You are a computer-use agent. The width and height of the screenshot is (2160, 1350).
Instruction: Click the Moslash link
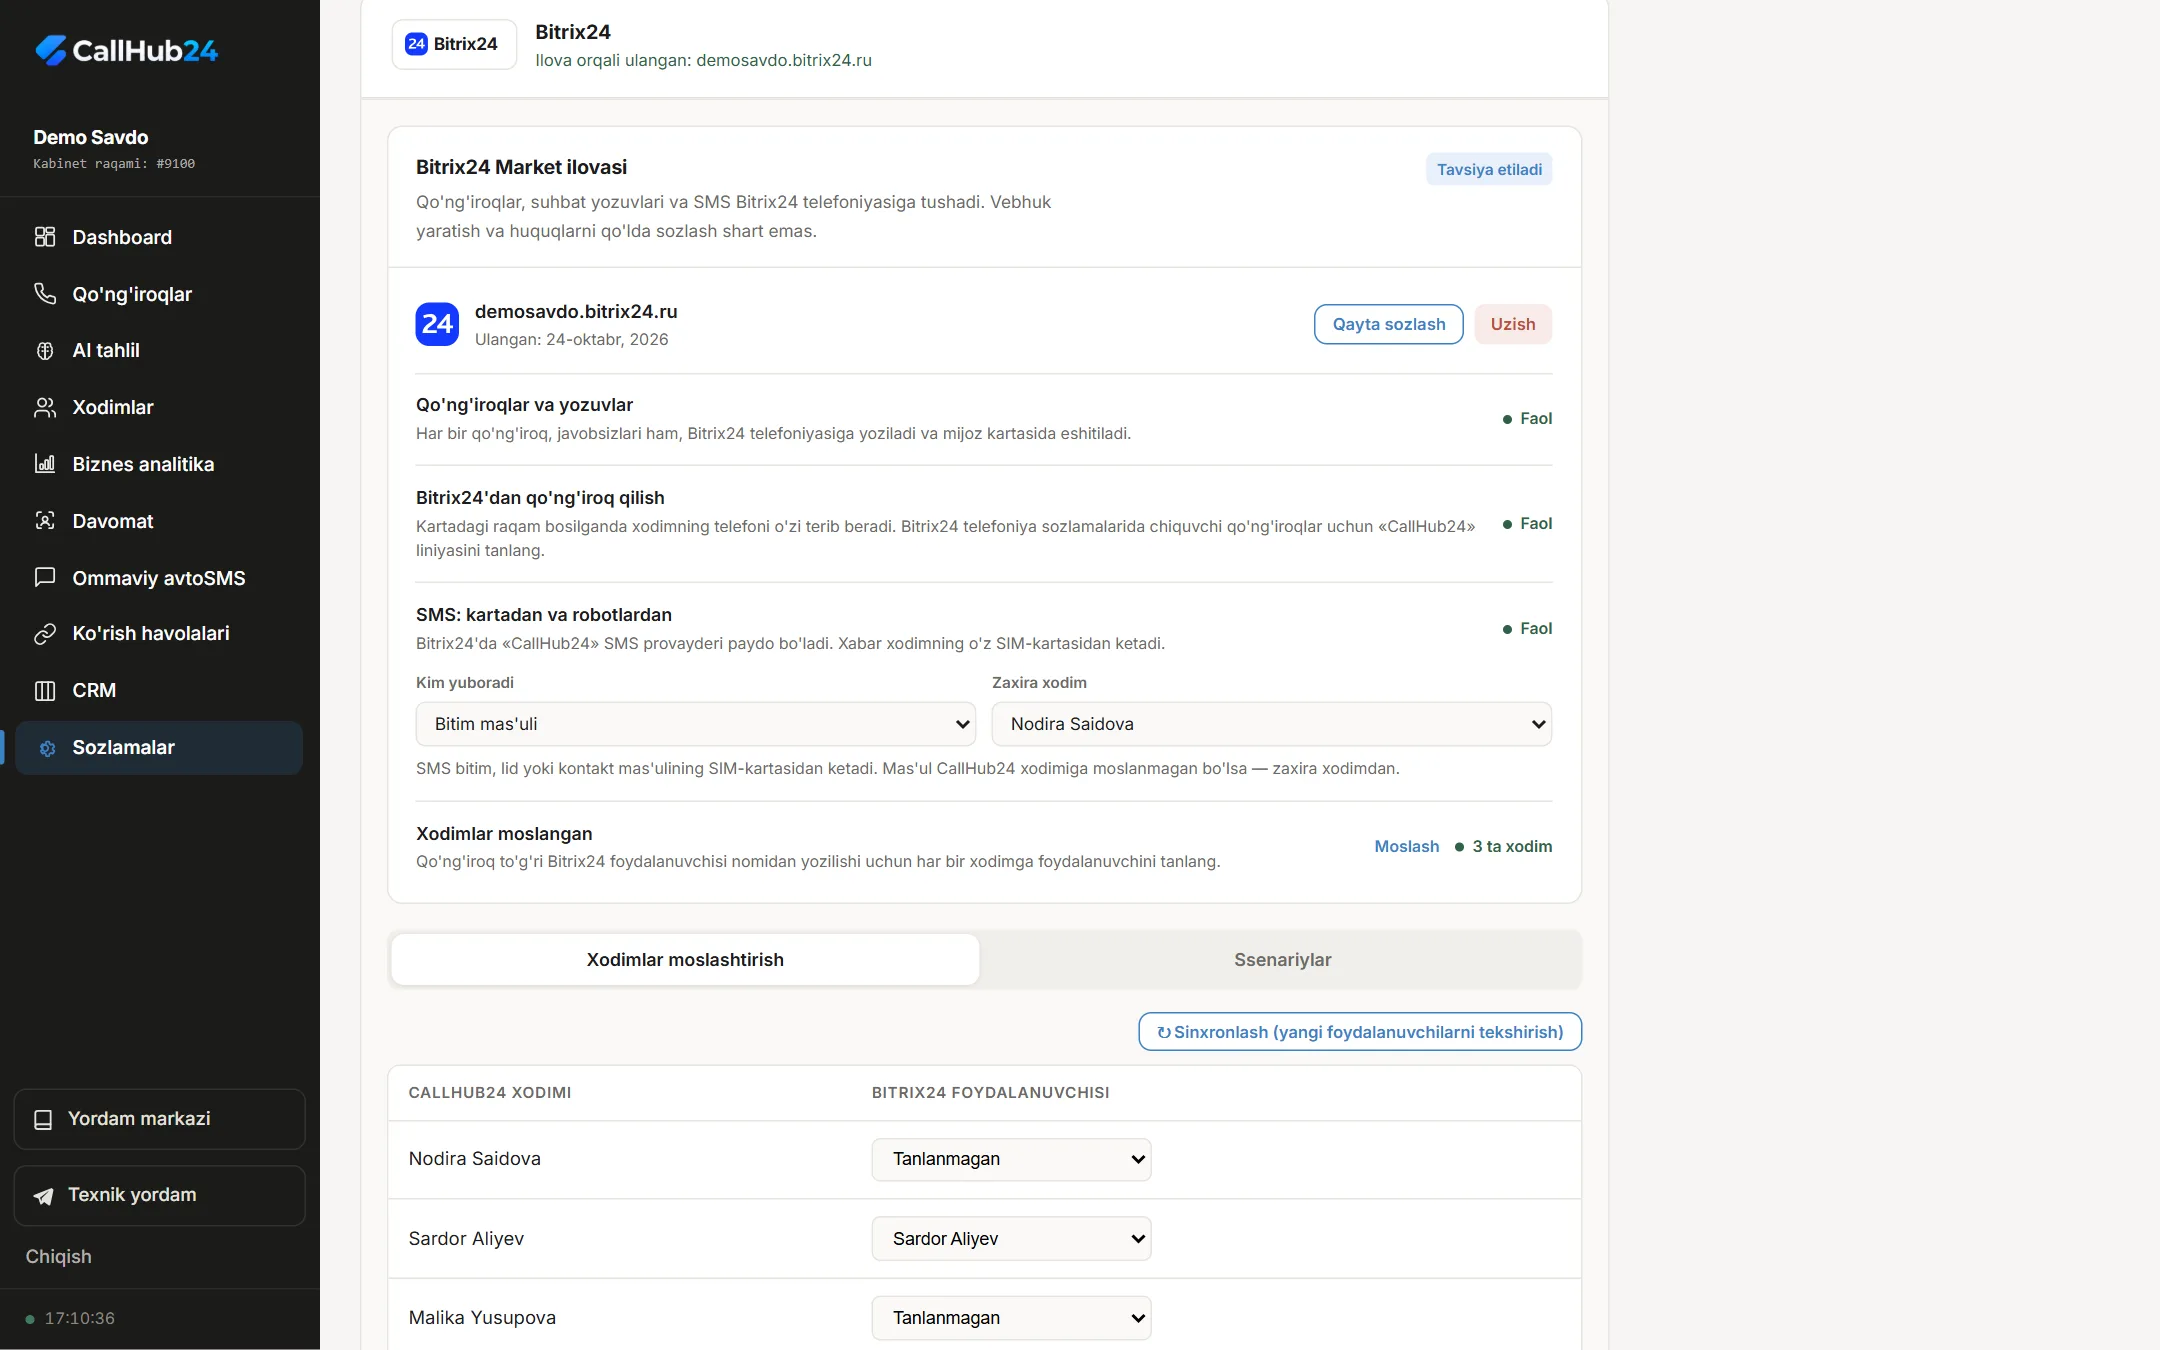tap(1406, 846)
